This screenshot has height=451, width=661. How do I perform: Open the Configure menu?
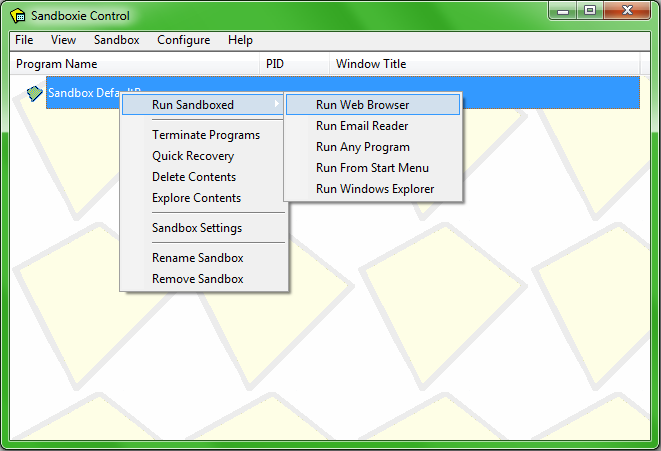(184, 40)
